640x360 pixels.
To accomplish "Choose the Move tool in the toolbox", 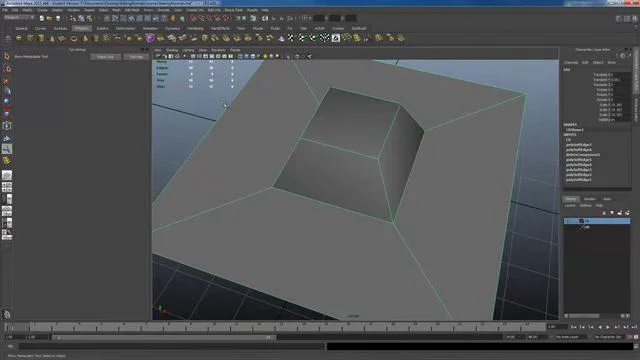I will tap(7, 91).
